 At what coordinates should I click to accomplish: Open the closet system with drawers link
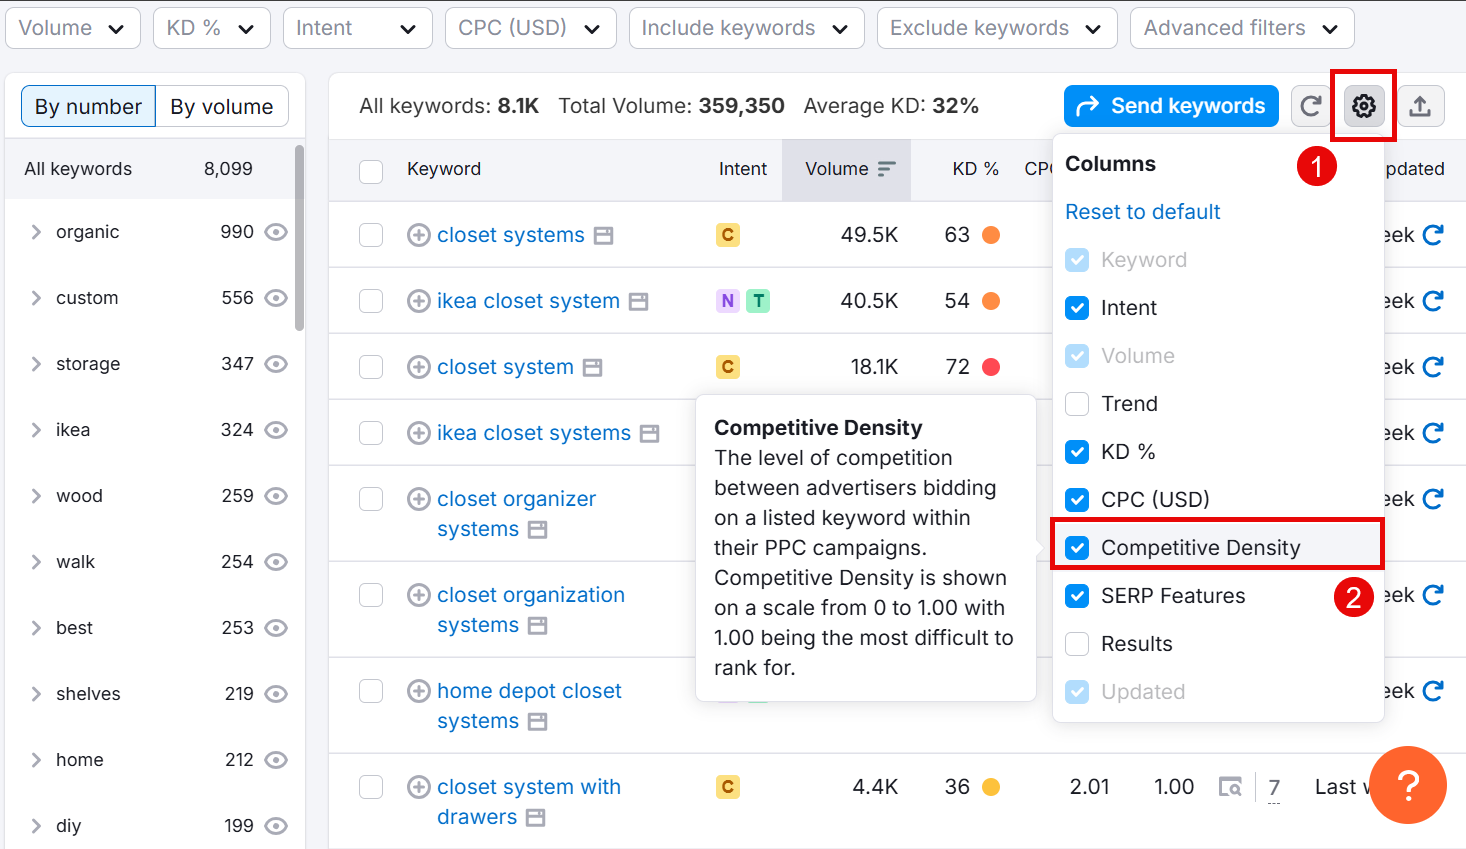point(529,802)
